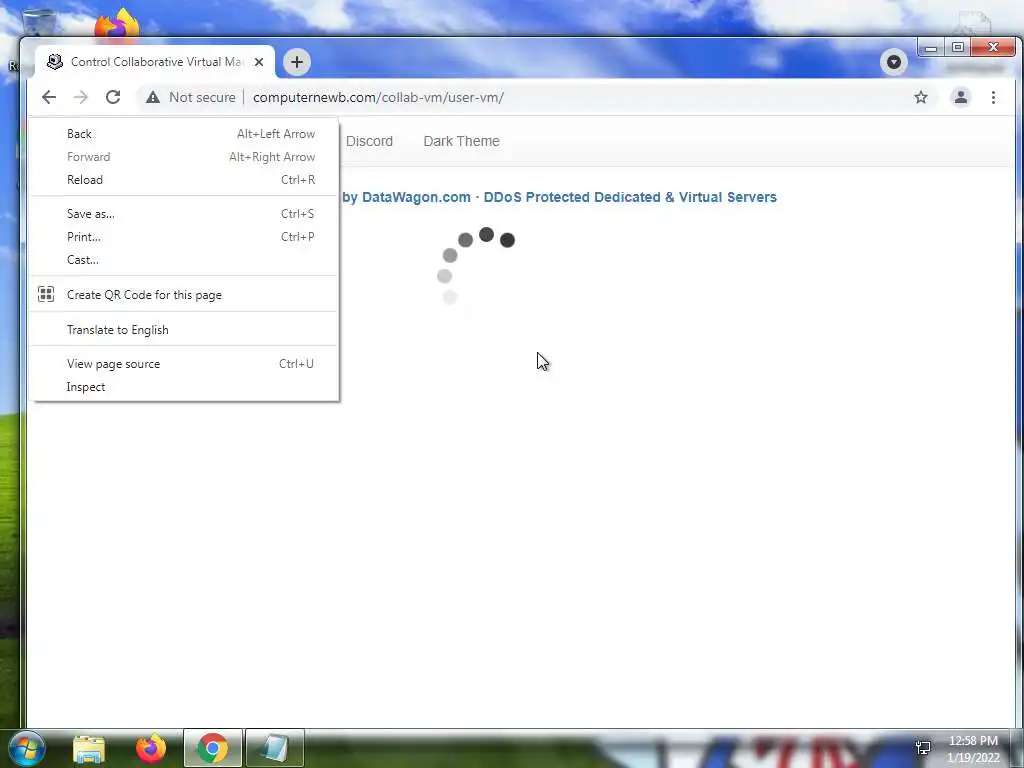Image resolution: width=1024 pixels, height=768 pixels.
Task: Choose Save as... from context menu
Action: pos(184,214)
